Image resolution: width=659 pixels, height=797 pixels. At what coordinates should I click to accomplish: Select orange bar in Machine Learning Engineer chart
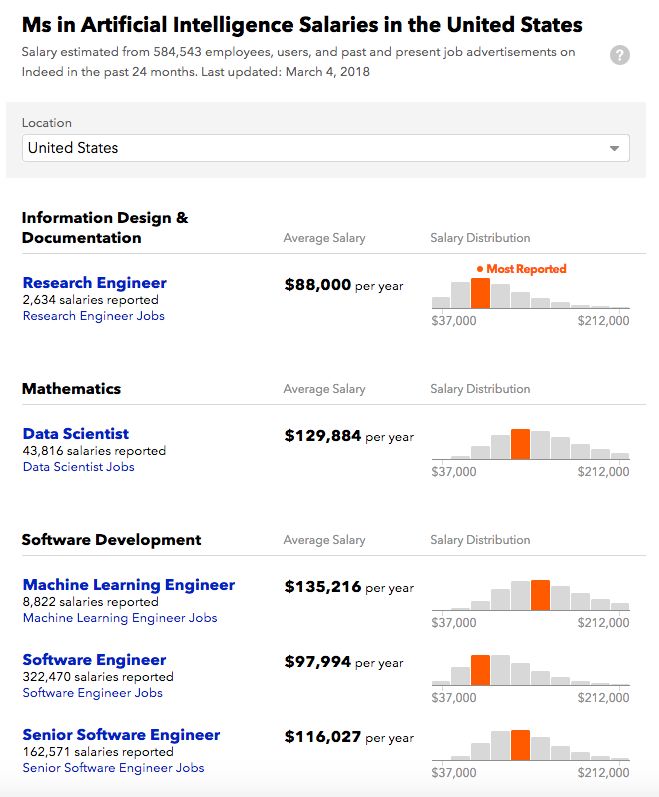(540, 595)
